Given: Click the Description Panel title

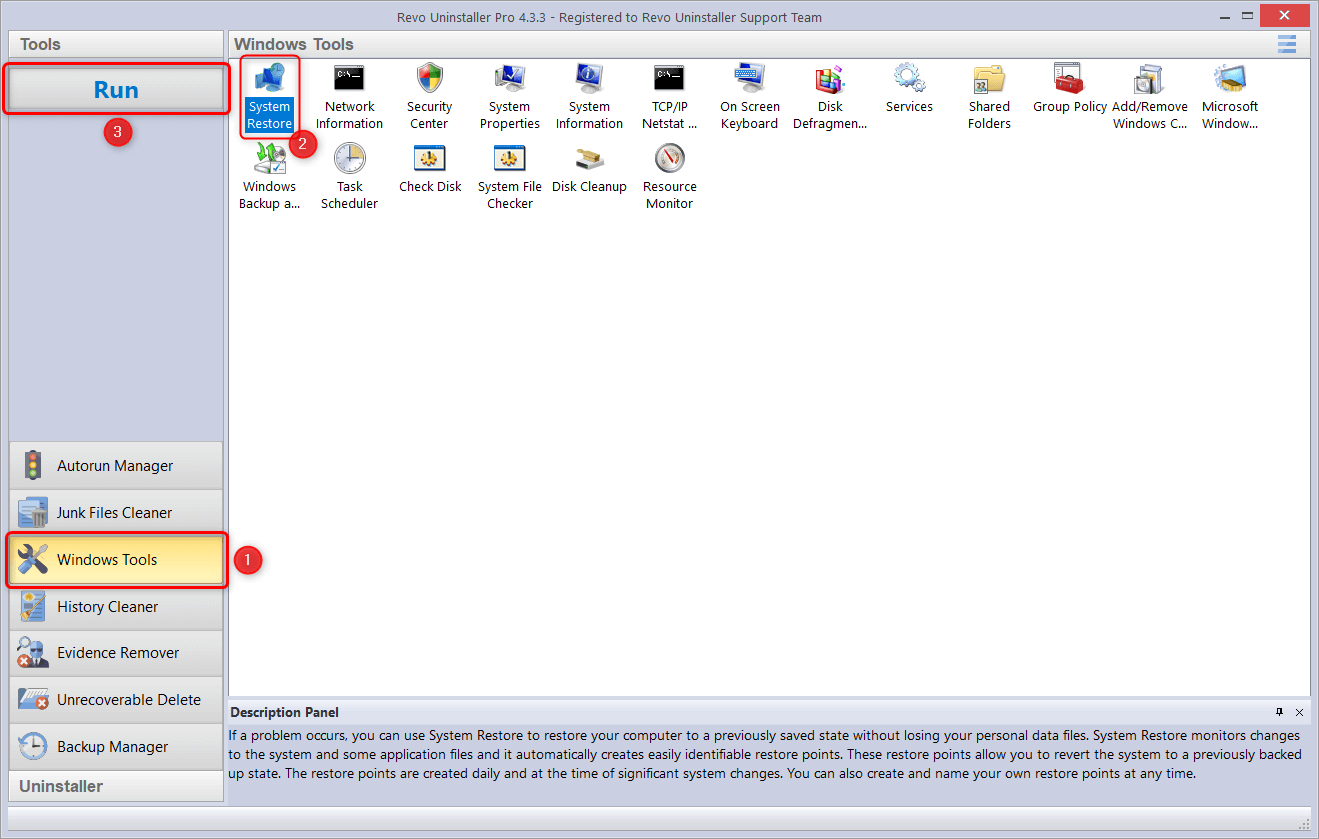Looking at the screenshot, I should click(284, 712).
